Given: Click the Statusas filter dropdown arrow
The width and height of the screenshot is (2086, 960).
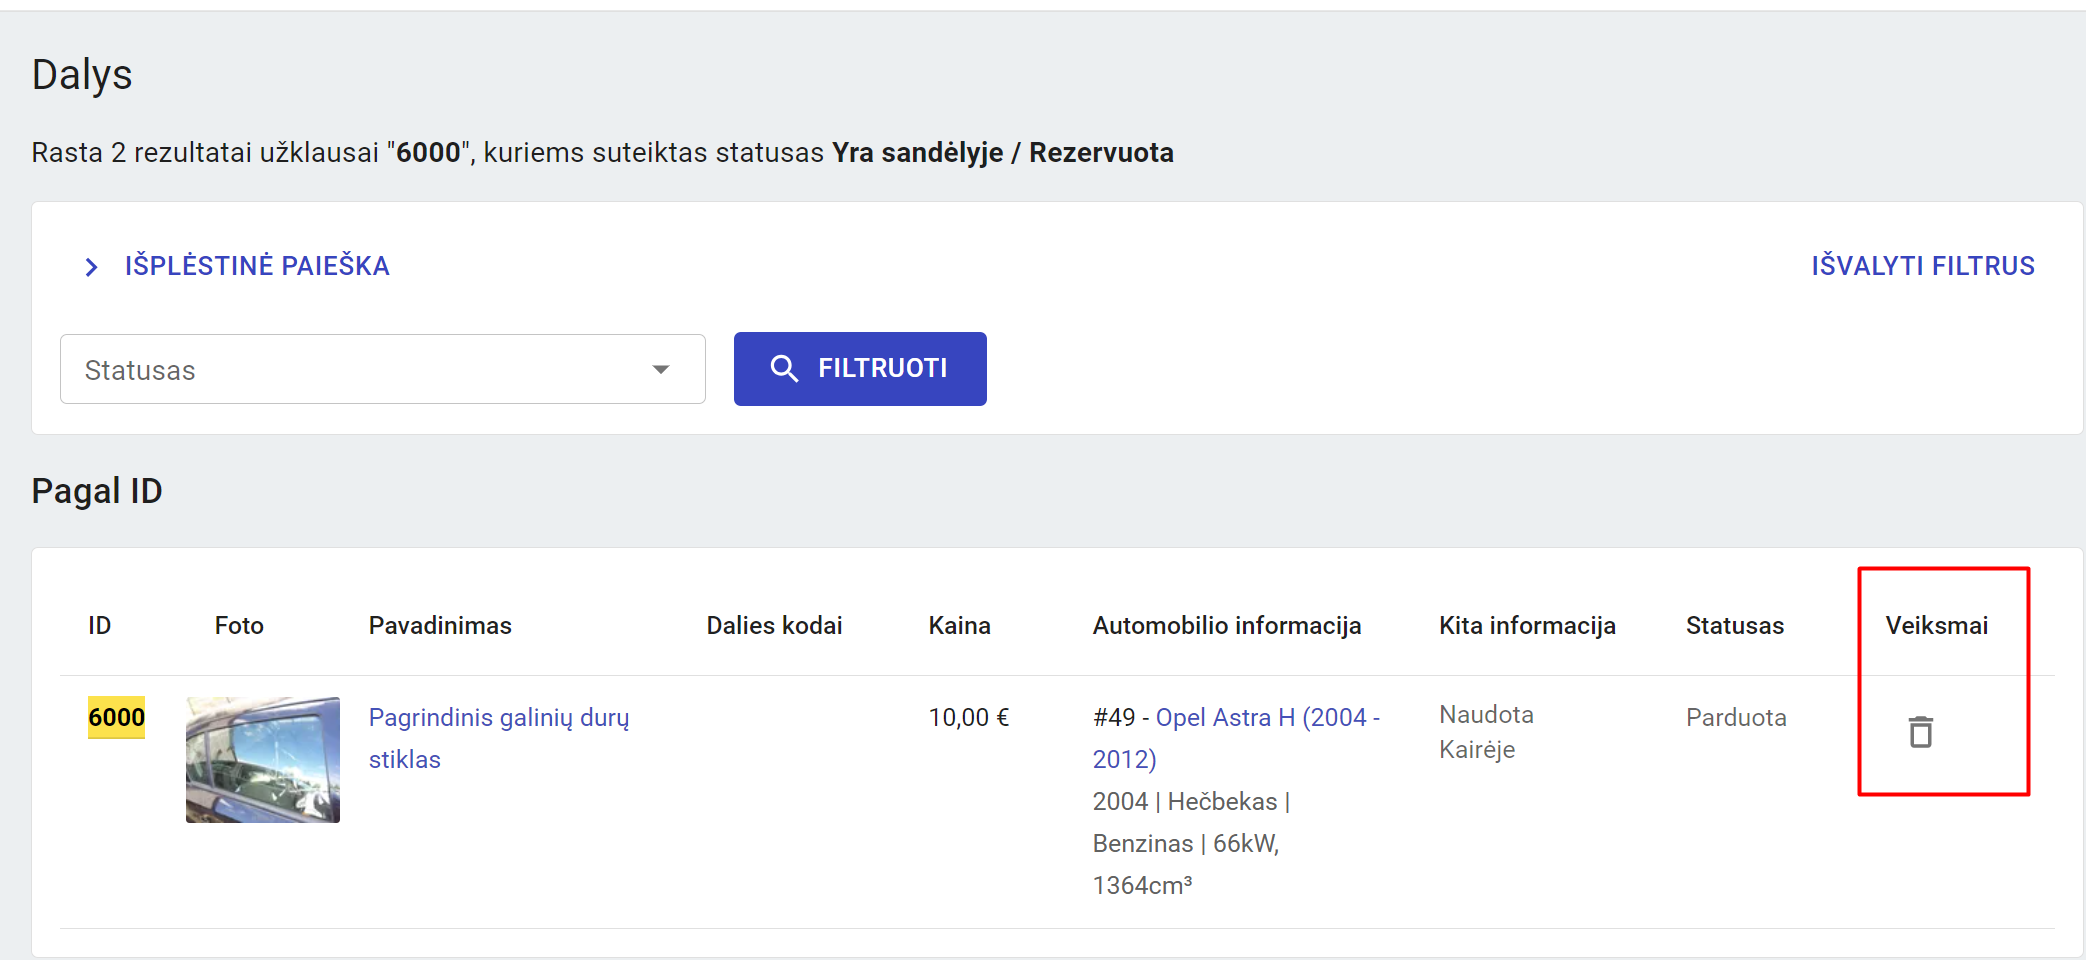Looking at the screenshot, I should (660, 370).
